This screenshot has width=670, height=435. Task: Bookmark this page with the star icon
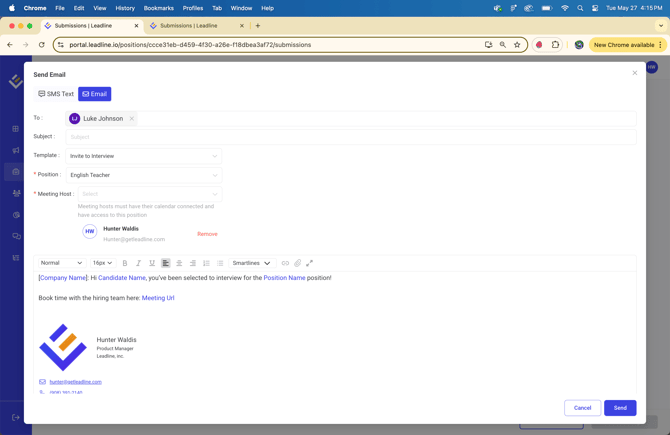click(517, 44)
